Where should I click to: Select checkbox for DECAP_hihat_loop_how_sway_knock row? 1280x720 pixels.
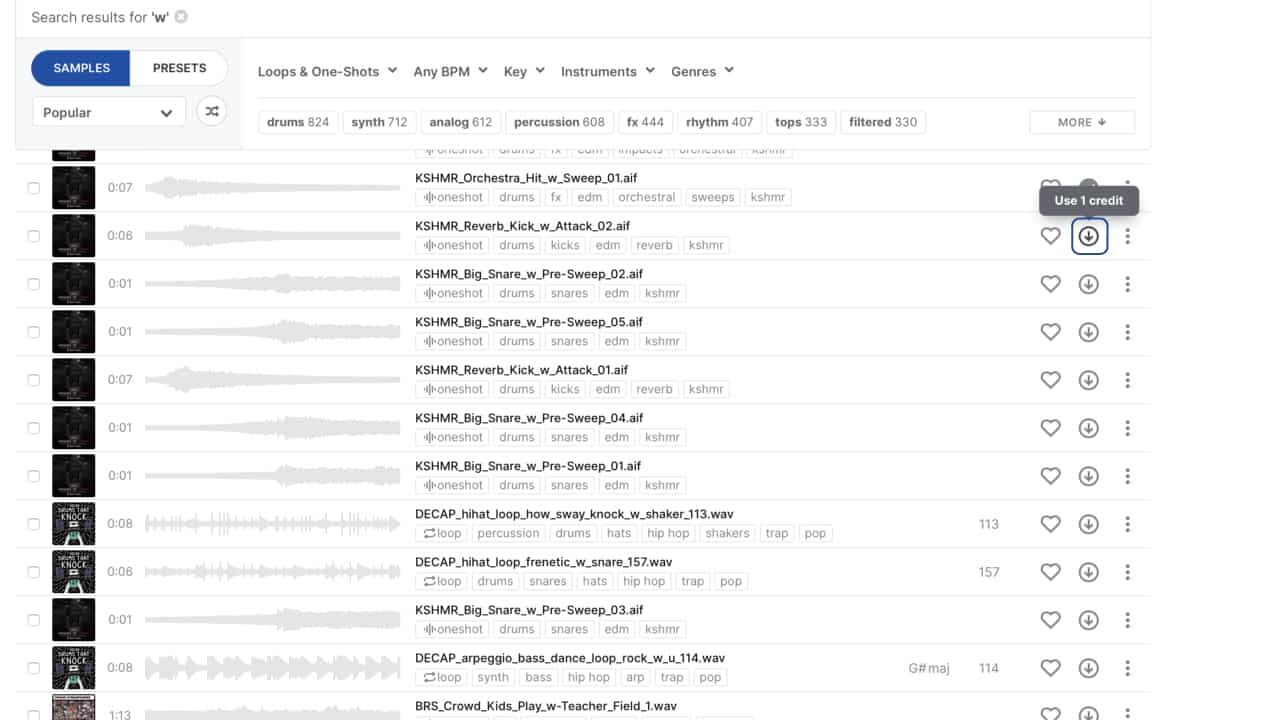pyautogui.click(x=34, y=524)
